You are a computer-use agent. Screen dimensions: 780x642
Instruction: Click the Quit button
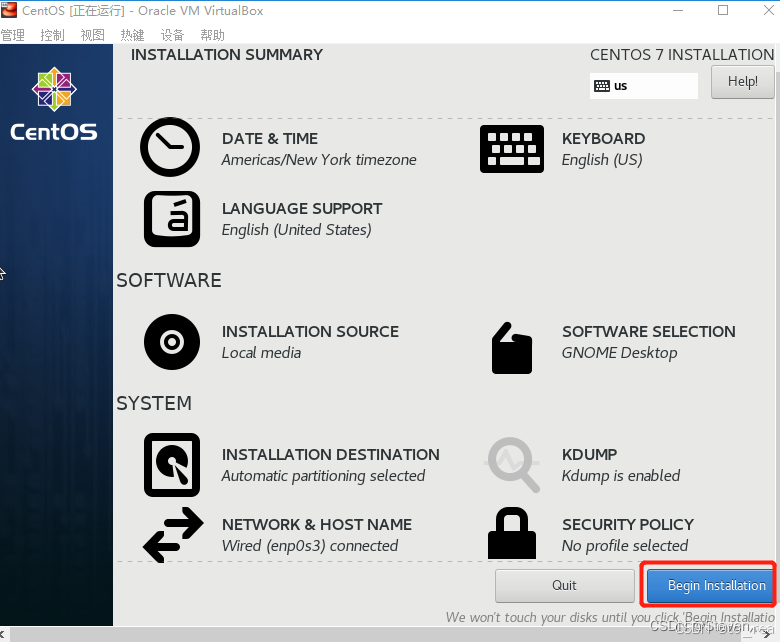[564, 585]
